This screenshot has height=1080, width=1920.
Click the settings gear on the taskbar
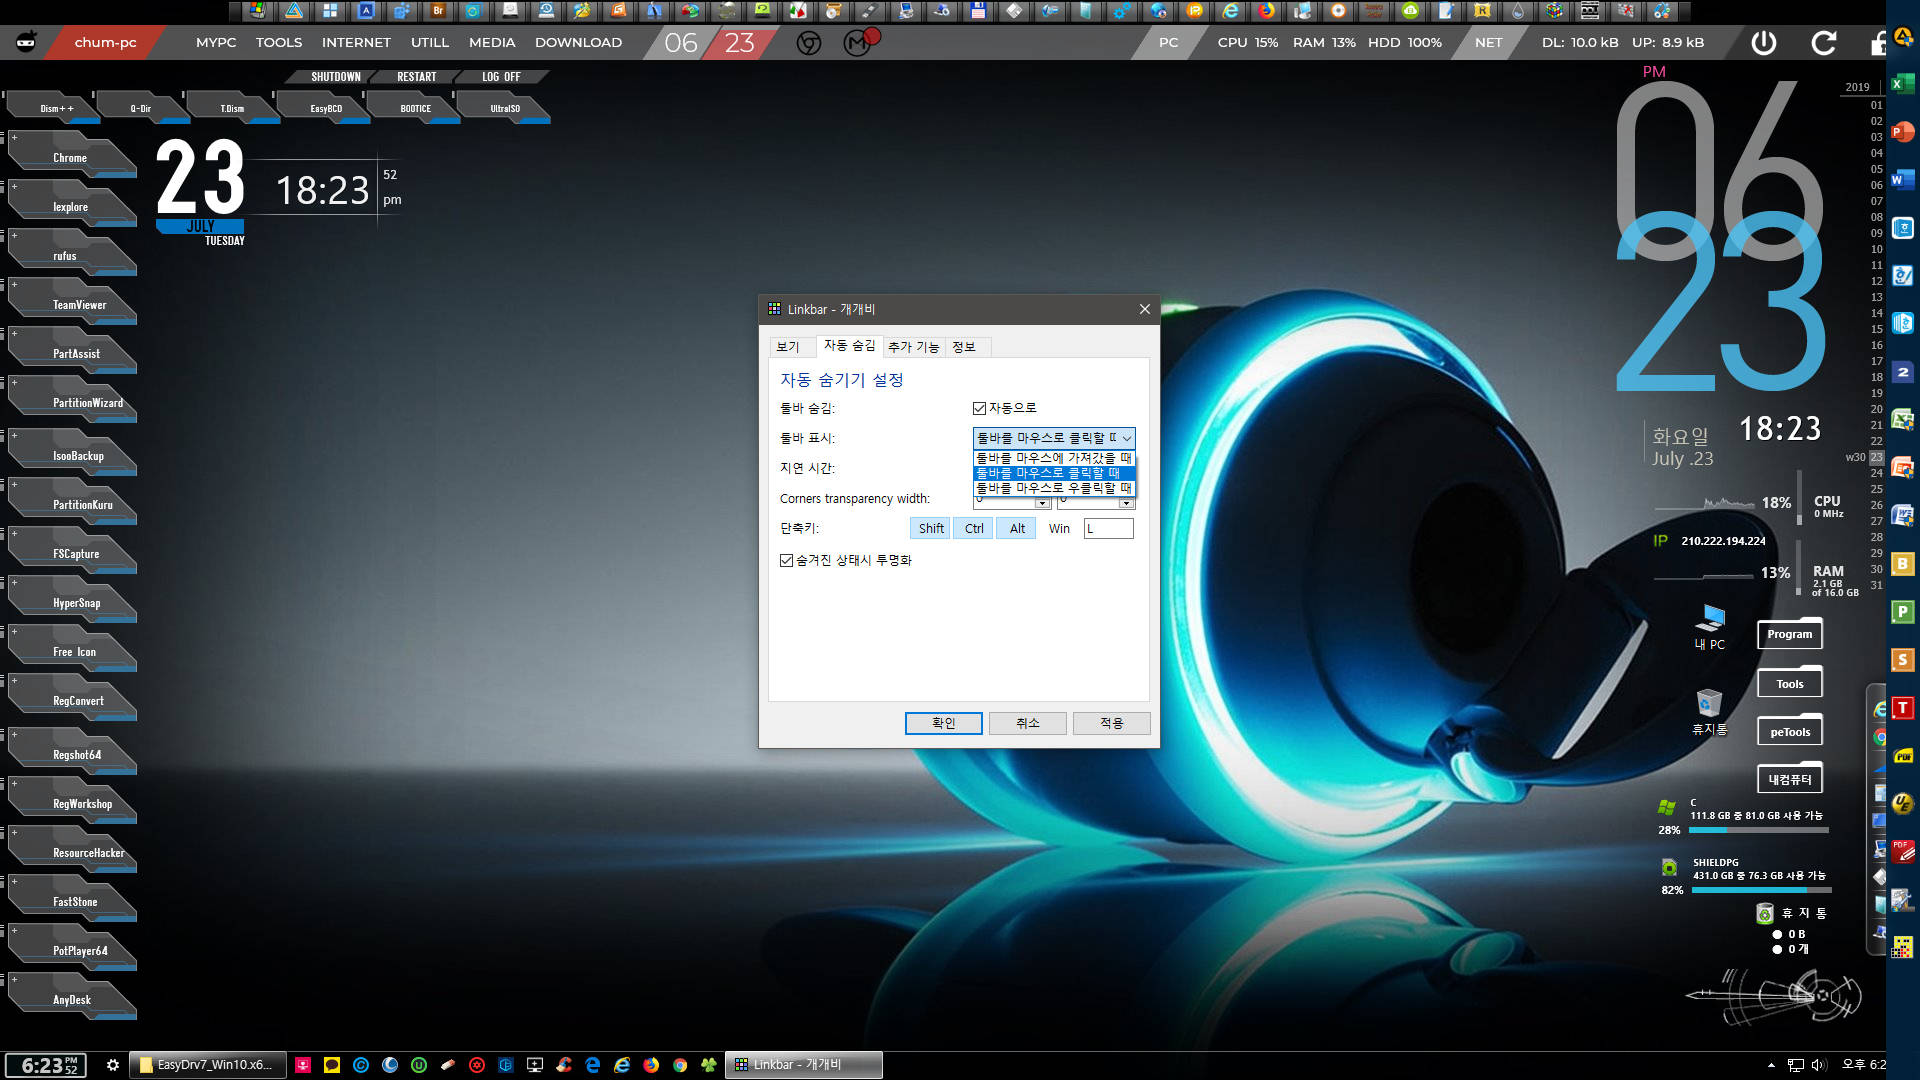point(113,1065)
